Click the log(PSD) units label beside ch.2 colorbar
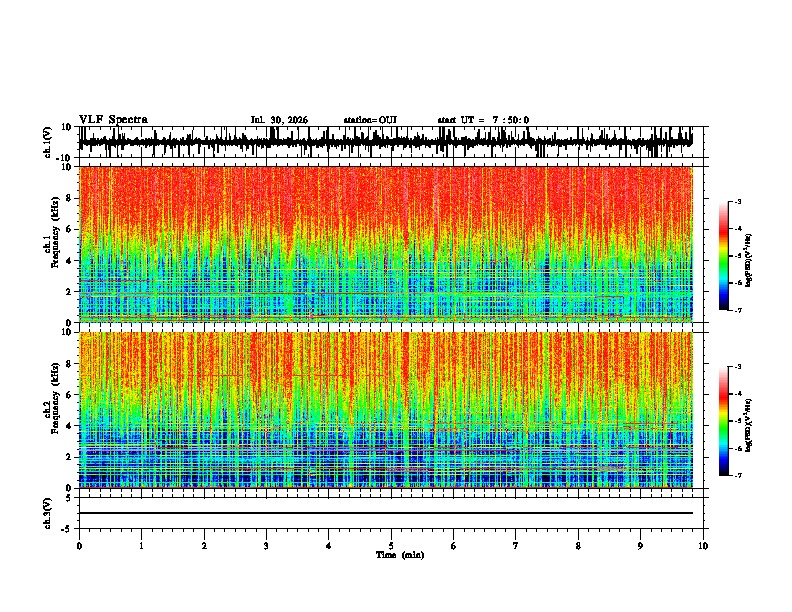This screenshot has width=792, height=612. point(748,425)
